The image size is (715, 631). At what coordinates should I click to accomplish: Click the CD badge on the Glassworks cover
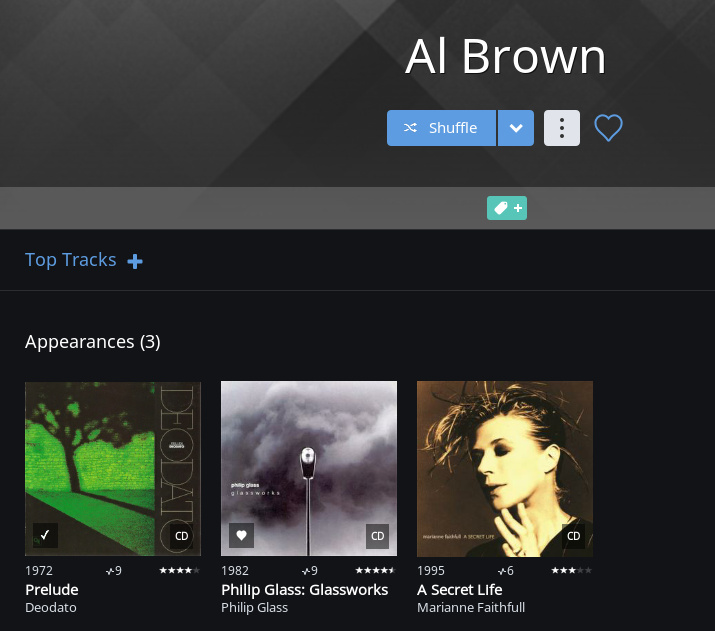click(378, 536)
